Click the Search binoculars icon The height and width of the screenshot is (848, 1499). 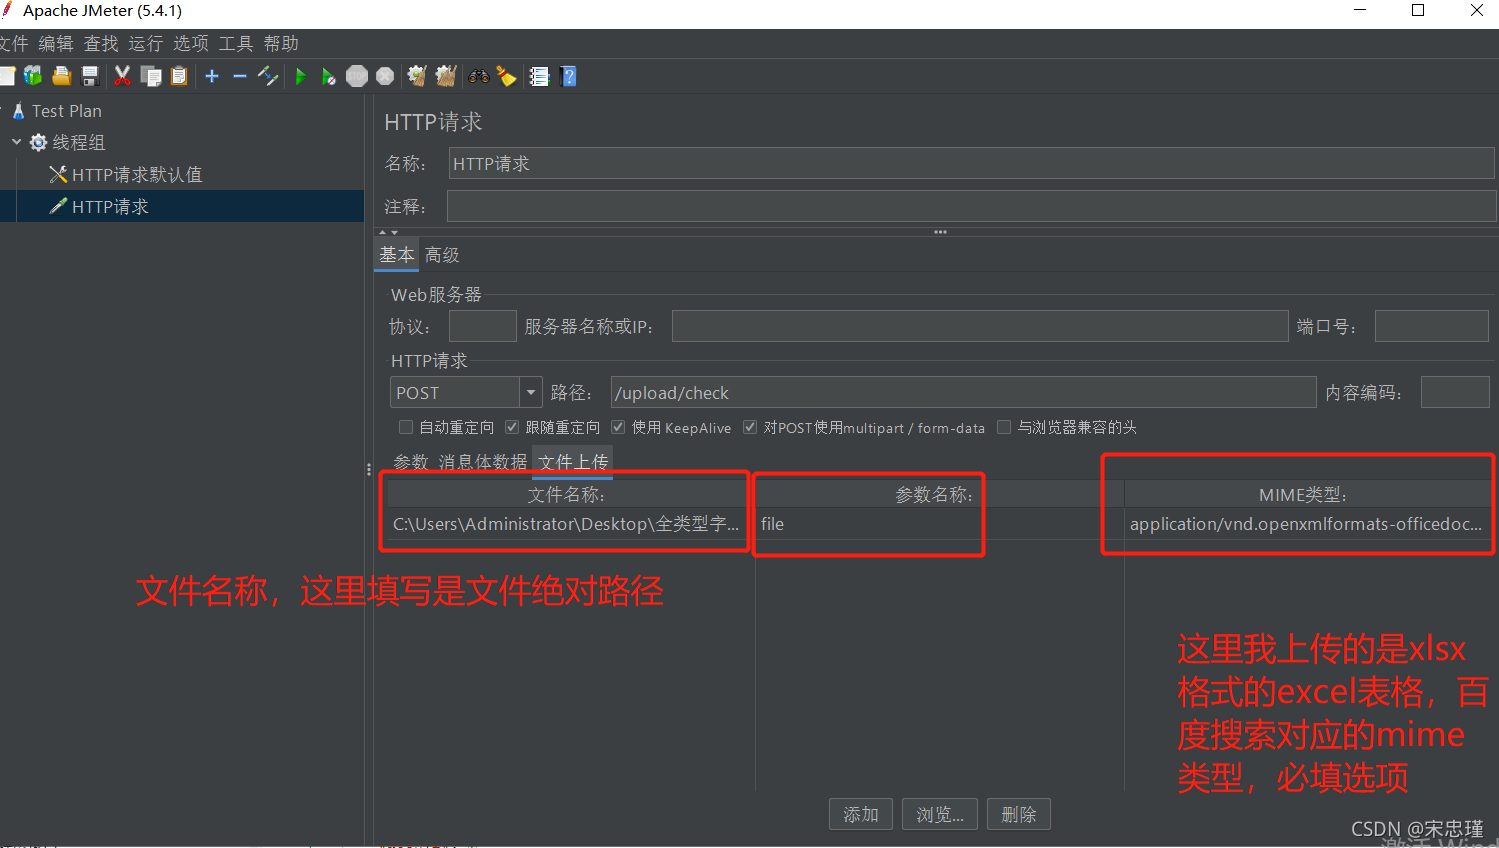tap(479, 76)
